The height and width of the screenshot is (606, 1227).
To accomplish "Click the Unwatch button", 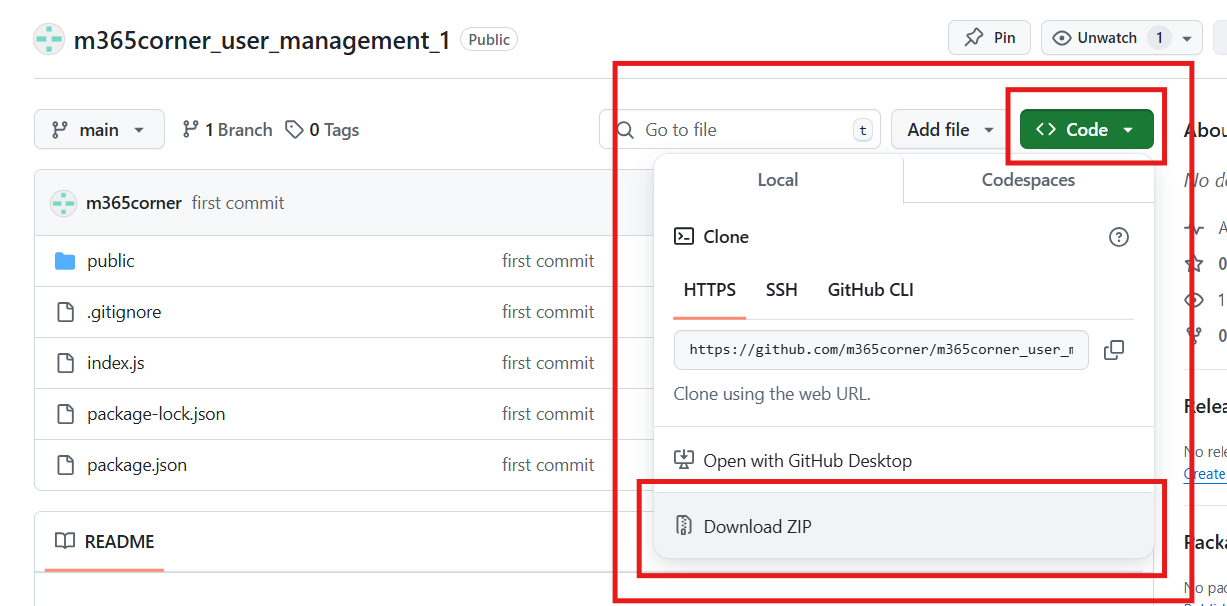I will (1107, 38).
